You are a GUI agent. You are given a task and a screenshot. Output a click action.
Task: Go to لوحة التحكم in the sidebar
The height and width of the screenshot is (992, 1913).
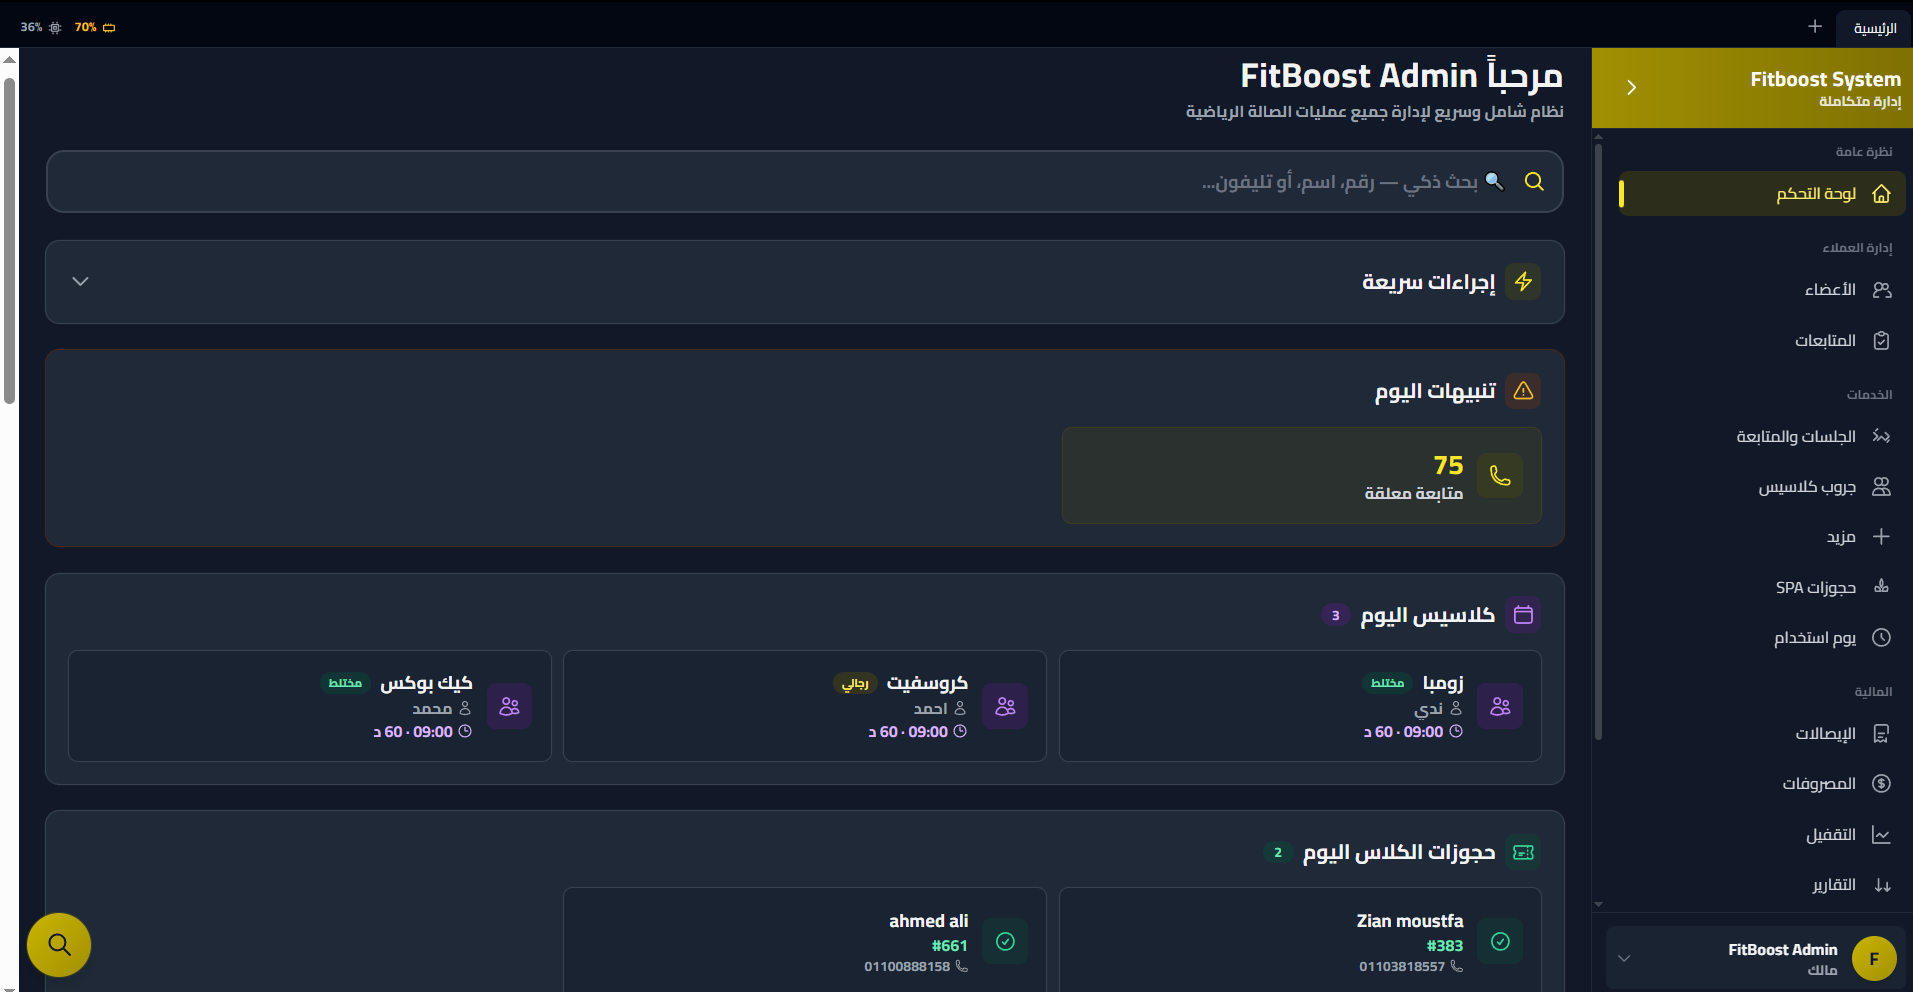(1762, 194)
